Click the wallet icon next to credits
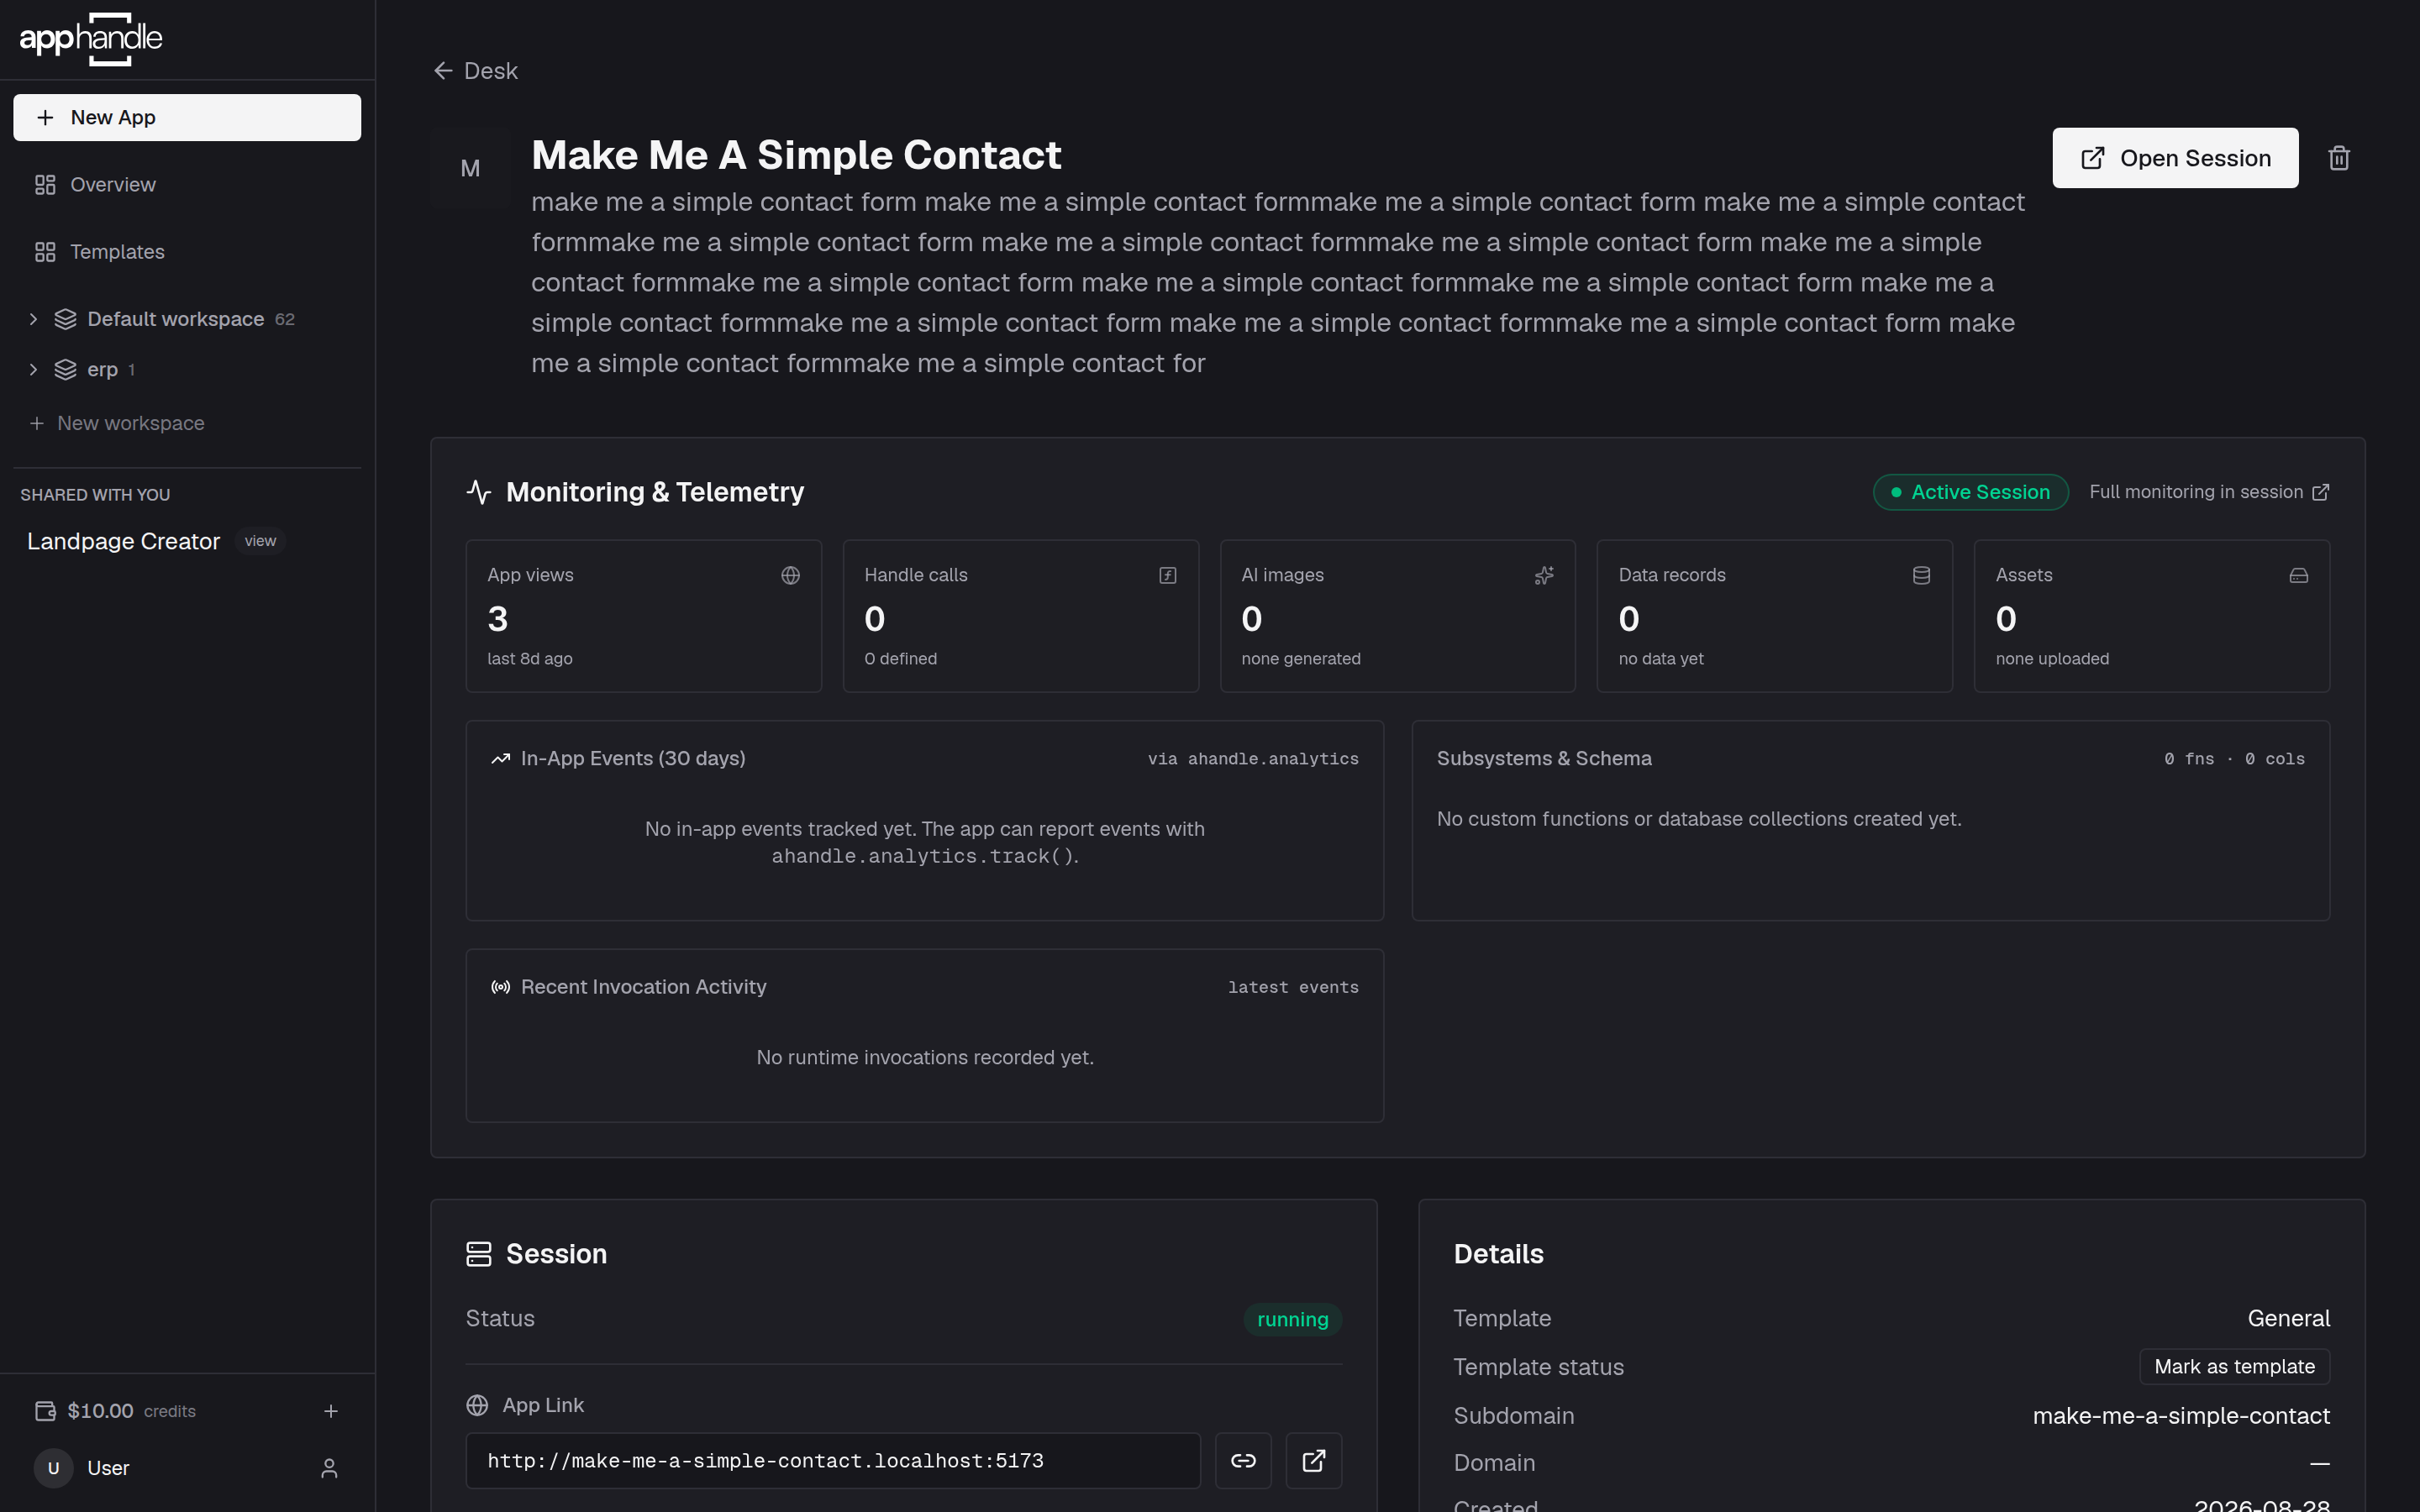The width and height of the screenshot is (2420, 1512). coord(45,1411)
